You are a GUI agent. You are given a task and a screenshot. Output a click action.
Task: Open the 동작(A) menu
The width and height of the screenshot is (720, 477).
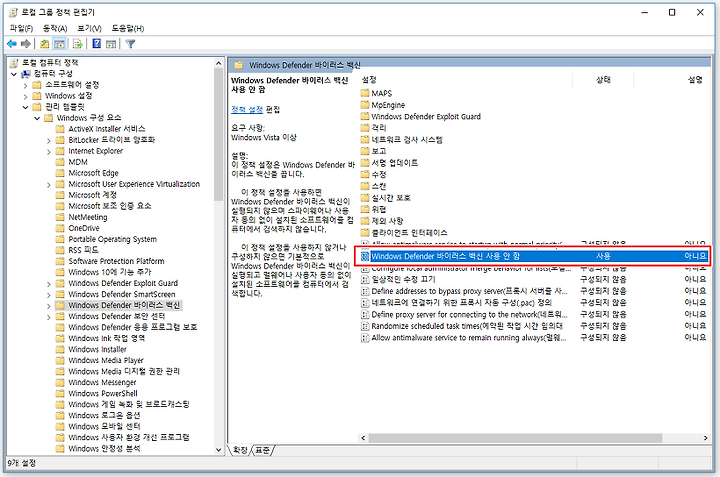coord(55,28)
